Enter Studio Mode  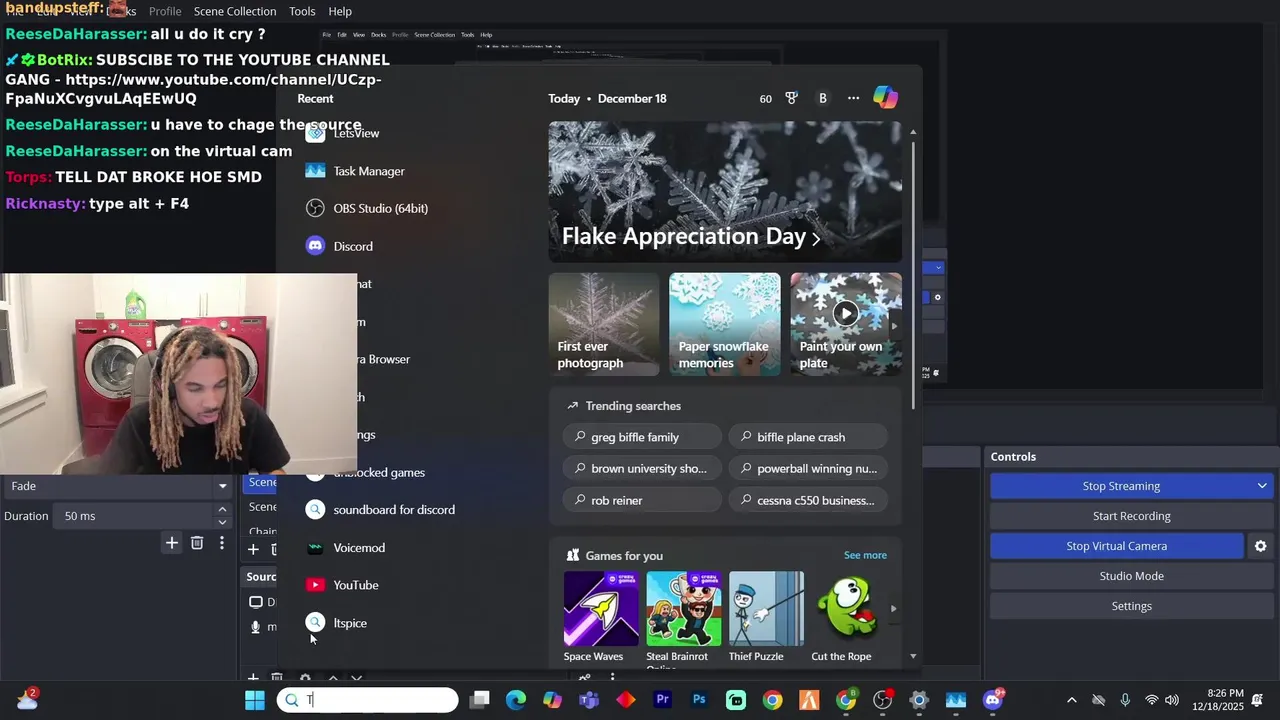[x=1131, y=576]
